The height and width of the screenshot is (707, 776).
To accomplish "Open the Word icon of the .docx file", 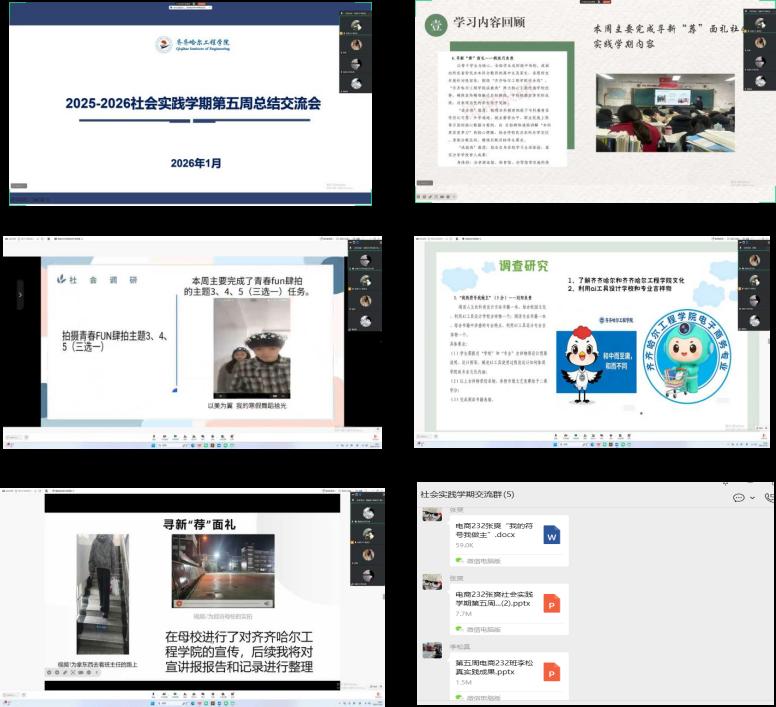I will pos(551,535).
